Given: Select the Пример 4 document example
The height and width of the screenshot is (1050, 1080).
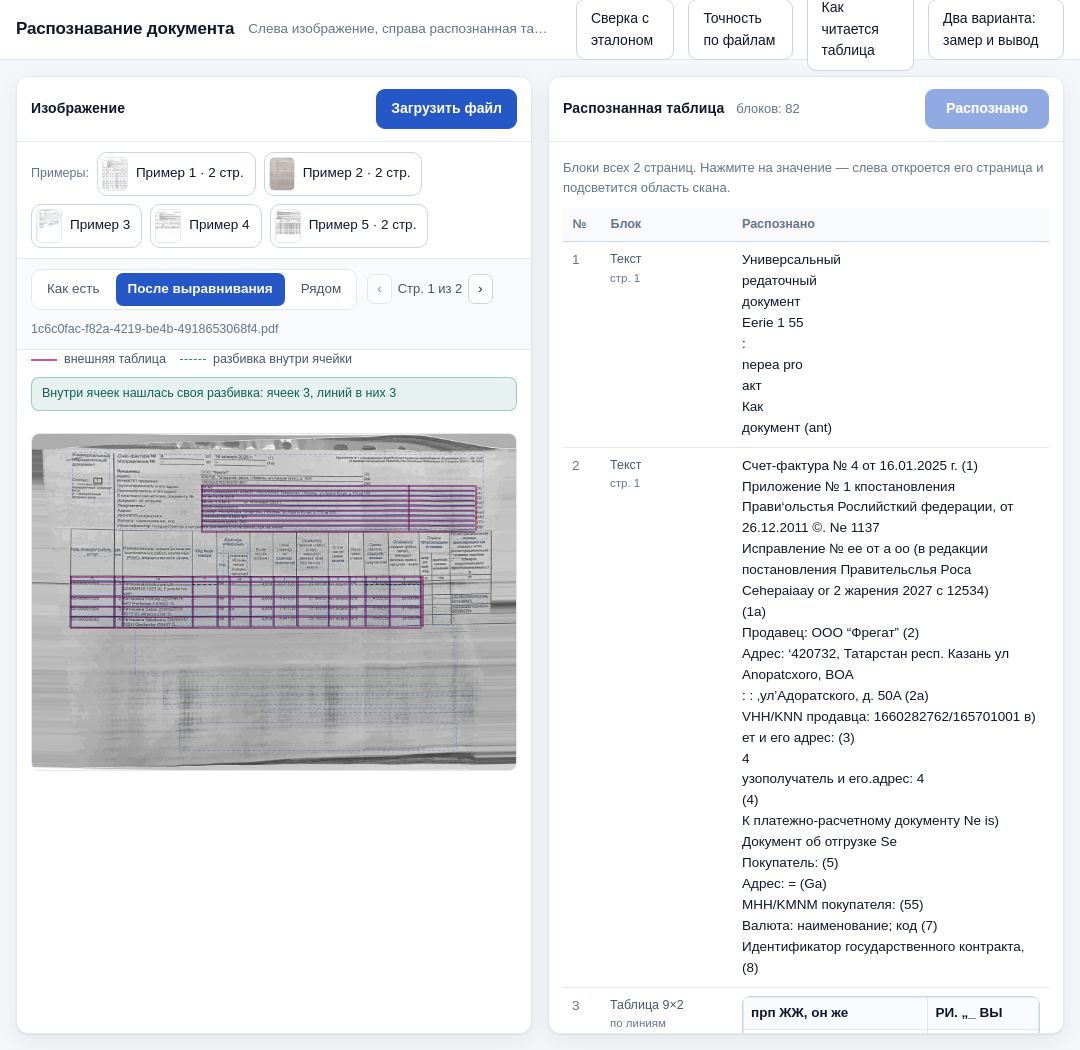Looking at the screenshot, I should click(206, 226).
